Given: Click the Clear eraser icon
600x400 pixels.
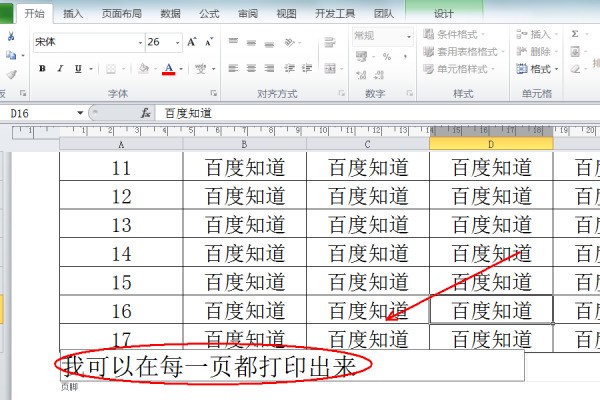Looking at the screenshot, I should pyautogui.click(x=575, y=69).
